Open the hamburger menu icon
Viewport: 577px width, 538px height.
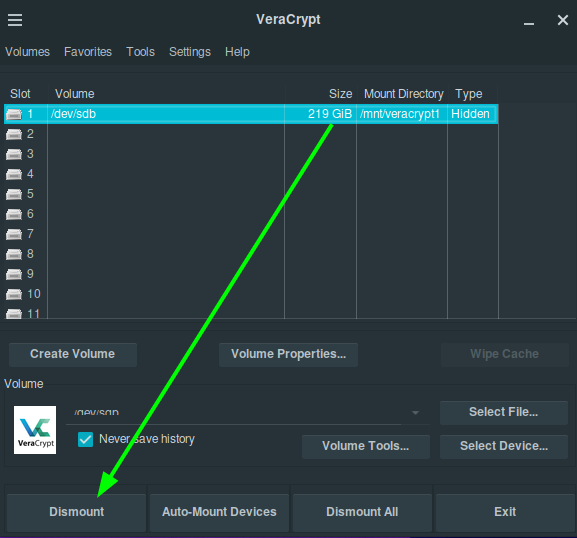point(15,20)
